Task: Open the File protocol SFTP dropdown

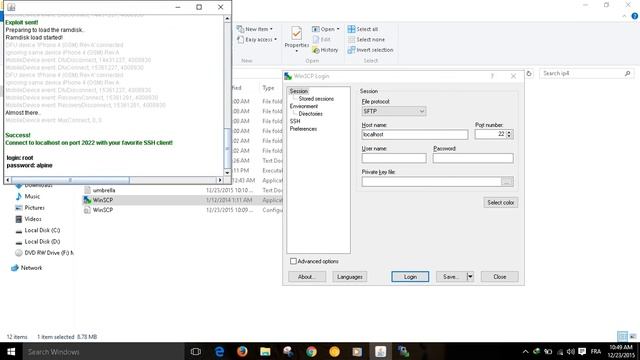Action: (394, 111)
